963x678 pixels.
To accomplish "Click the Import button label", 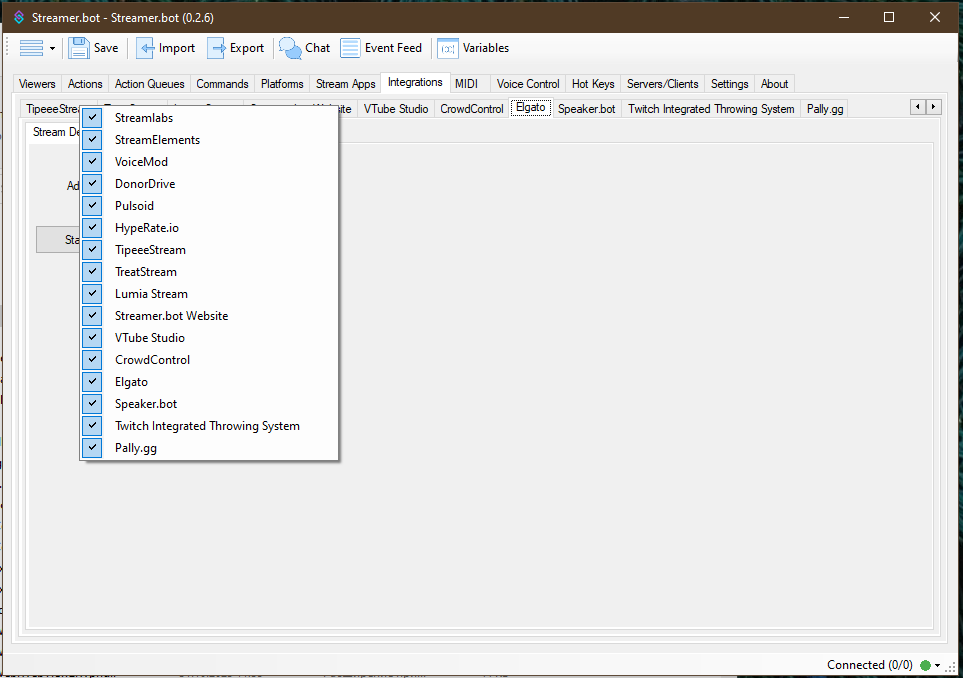I will [x=177, y=48].
